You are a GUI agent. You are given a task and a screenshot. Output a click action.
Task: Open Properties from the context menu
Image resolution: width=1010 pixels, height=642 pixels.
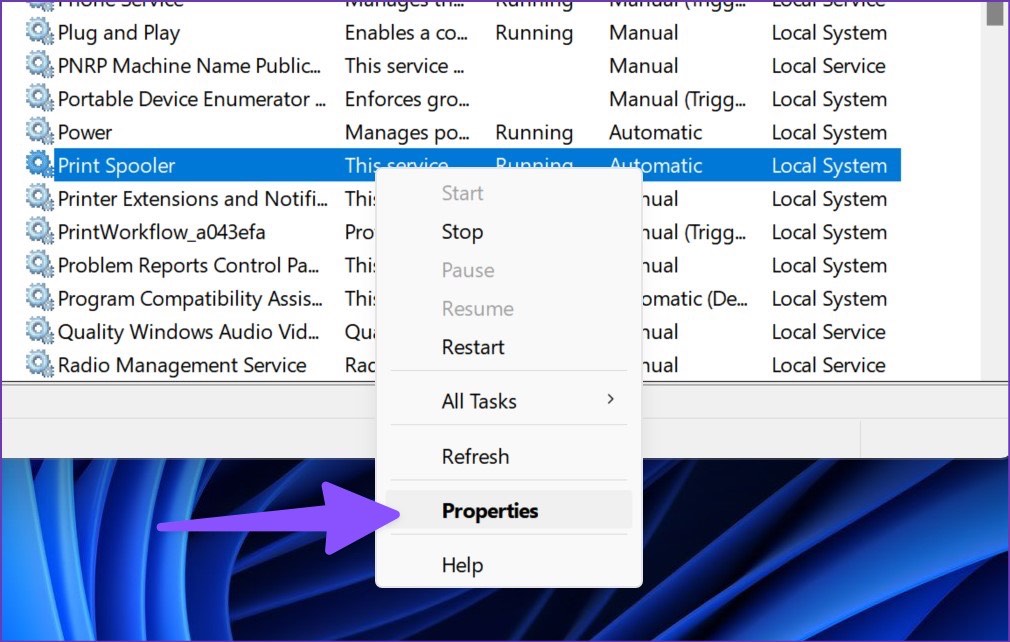[509, 511]
